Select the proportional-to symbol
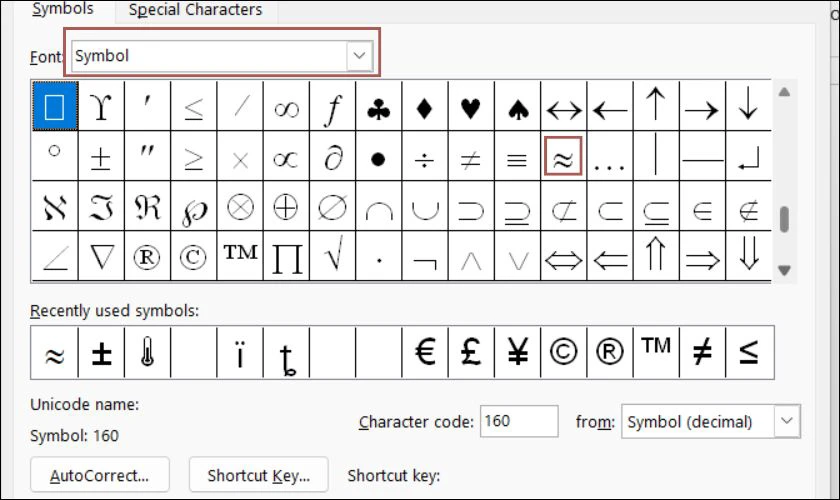 [x=287, y=156]
